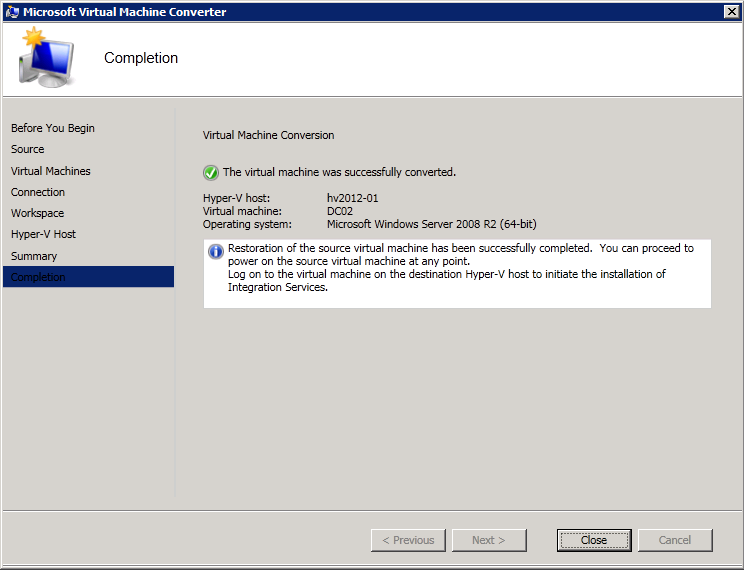The width and height of the screenshot is (744, 571).
Task: Select the Before You Begin step
Action: pyautogui.click(x=53, y=128)
